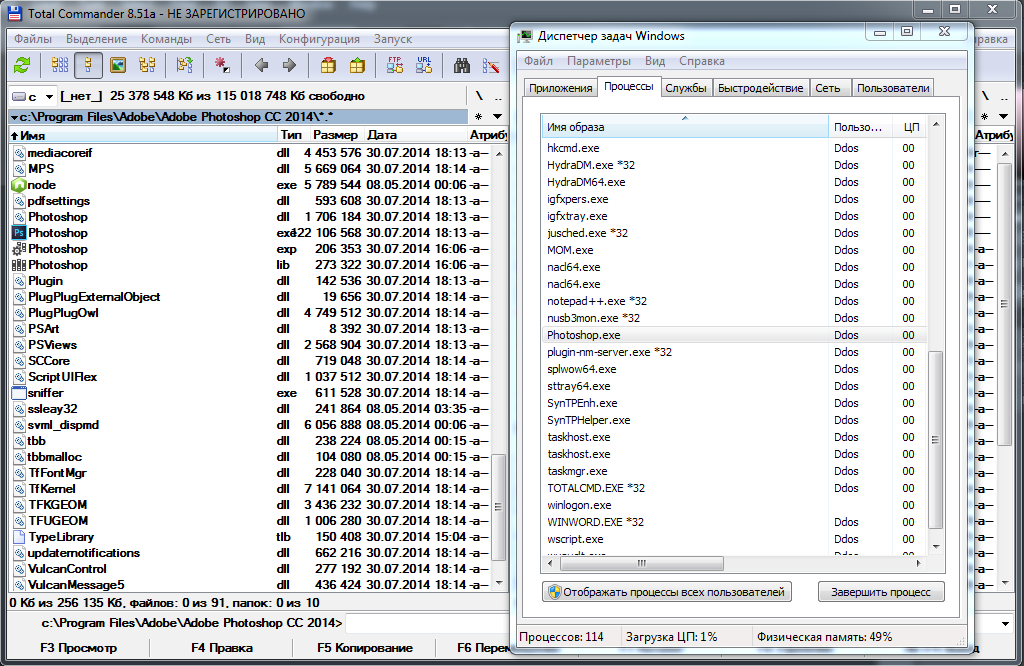
Task: Click the F3 Просмотр button
Action: 78,648
